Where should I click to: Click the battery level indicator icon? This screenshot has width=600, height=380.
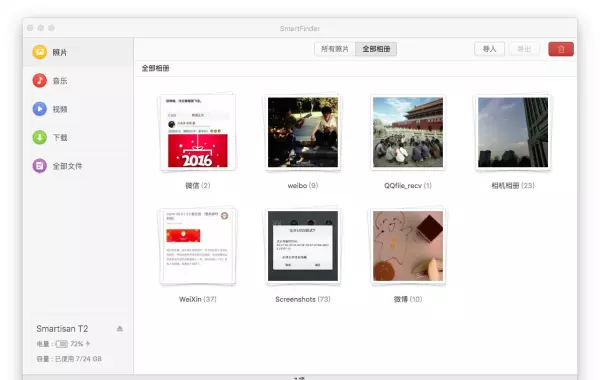coord(62,344)
